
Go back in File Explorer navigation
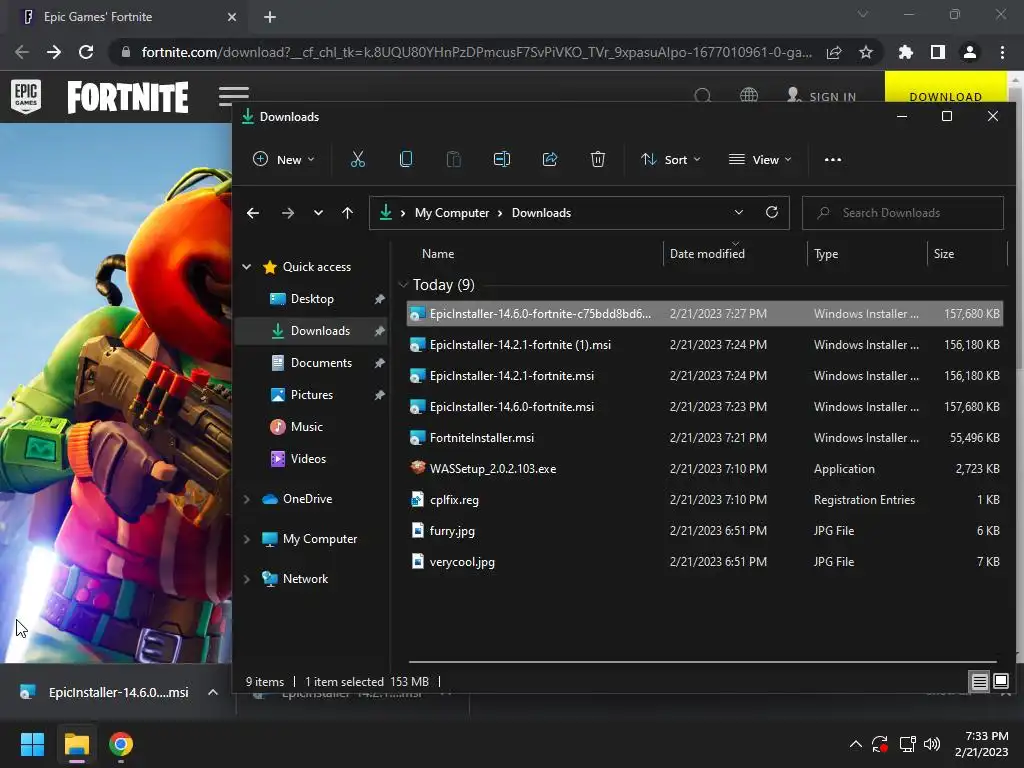253,213
